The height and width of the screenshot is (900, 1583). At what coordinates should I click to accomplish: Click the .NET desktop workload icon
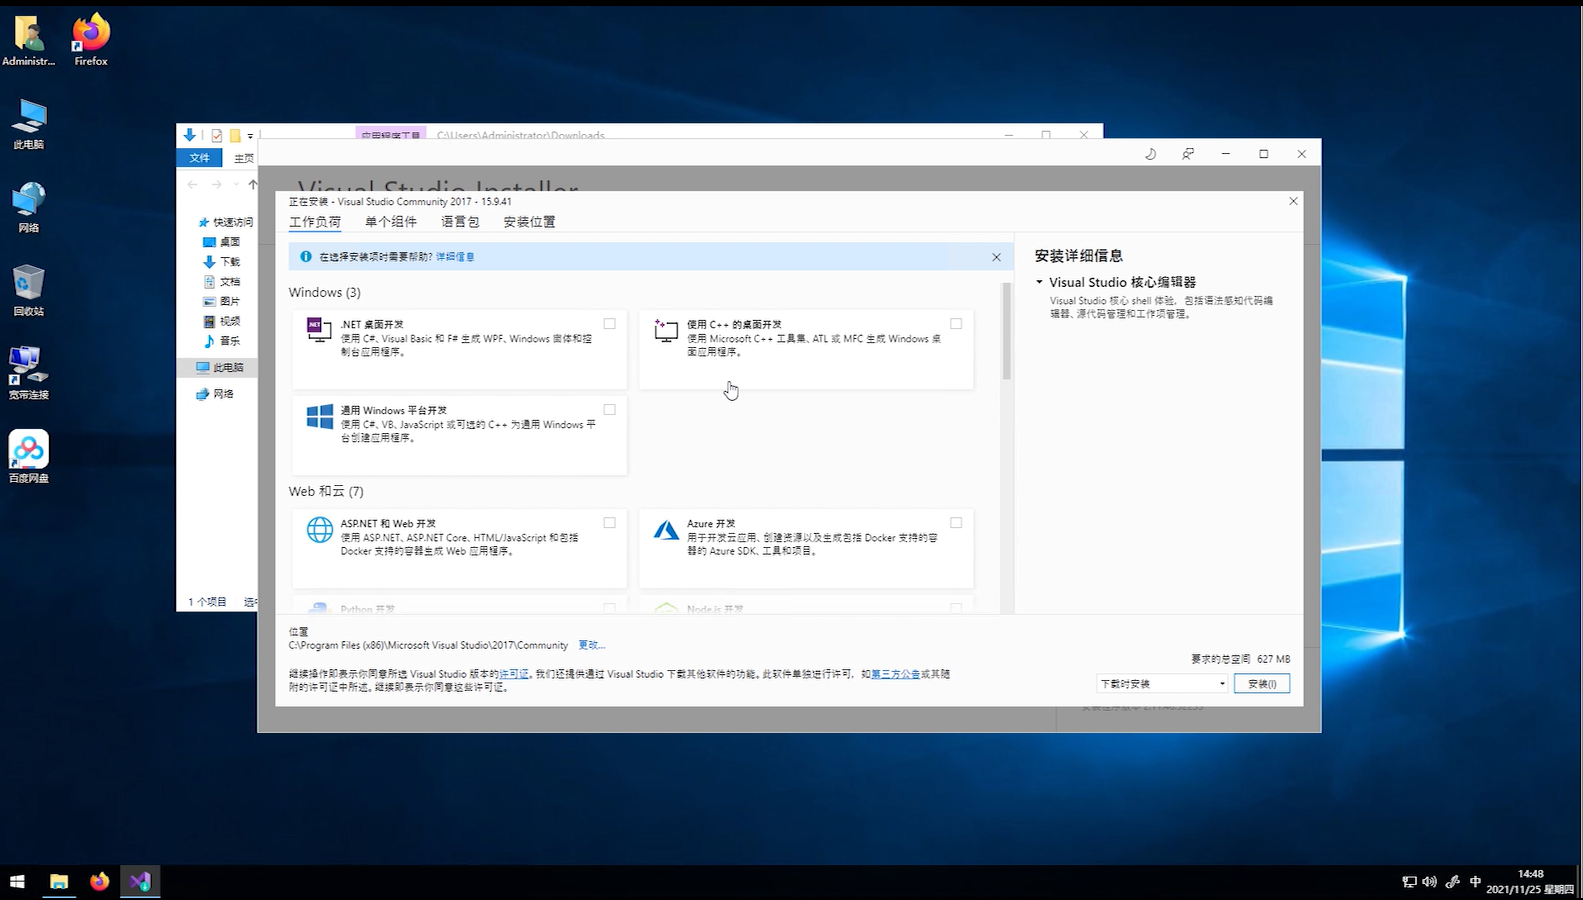pos(319,329)
